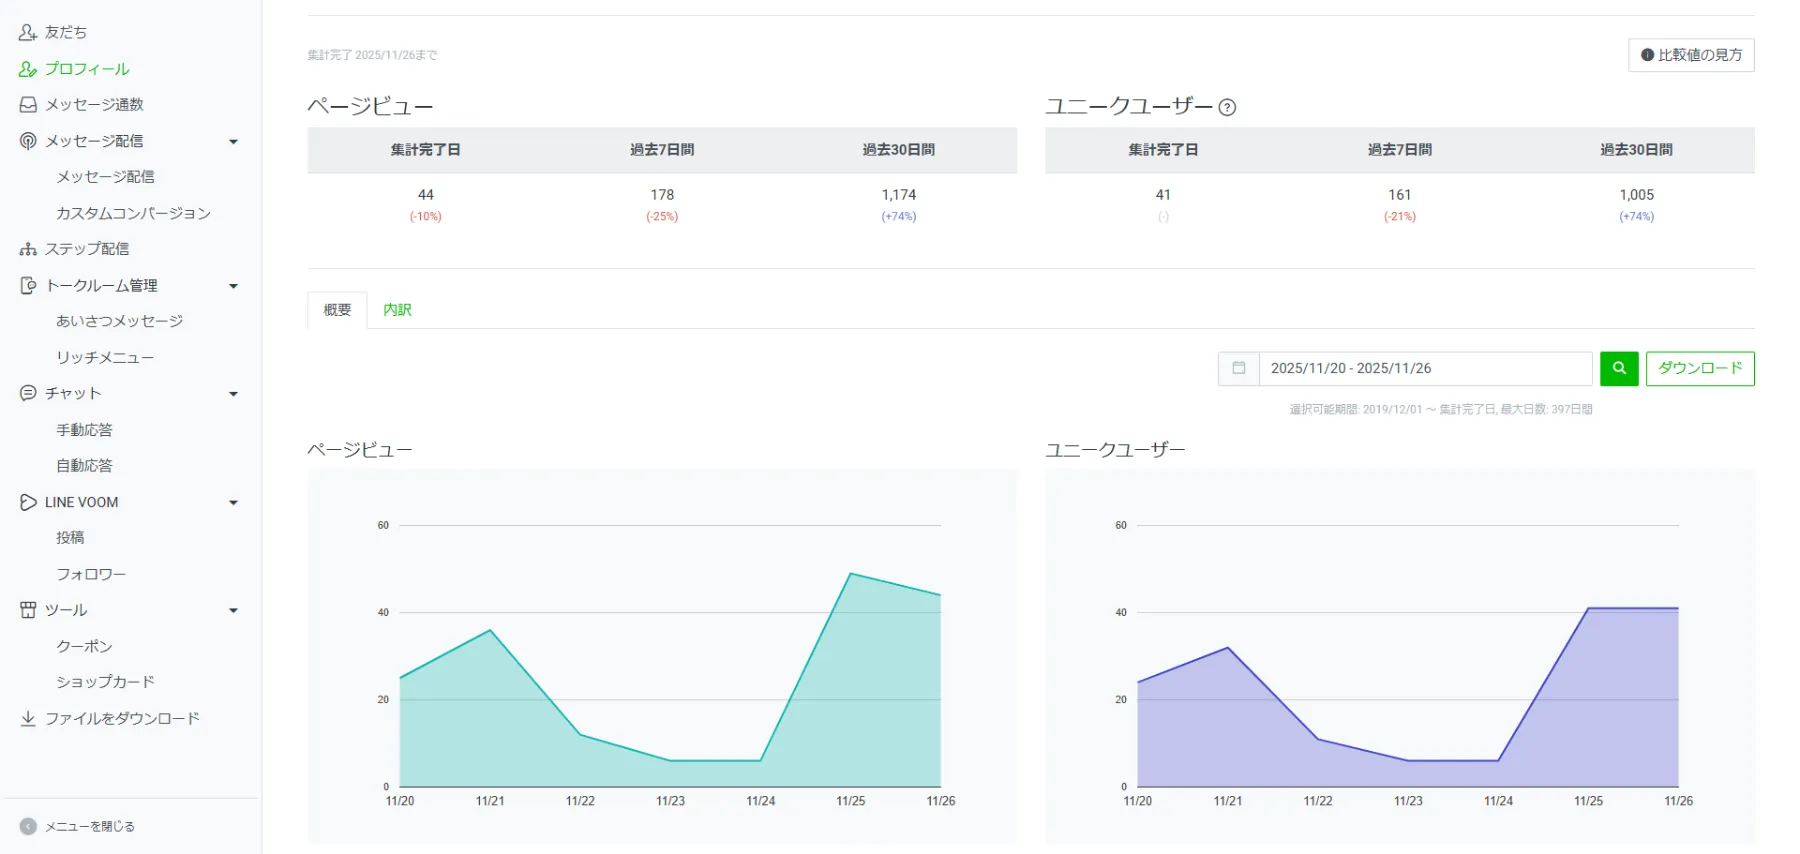Open リッチメニュー sub-item
This screenshot has height=854, width=1800.
[105, 358]
